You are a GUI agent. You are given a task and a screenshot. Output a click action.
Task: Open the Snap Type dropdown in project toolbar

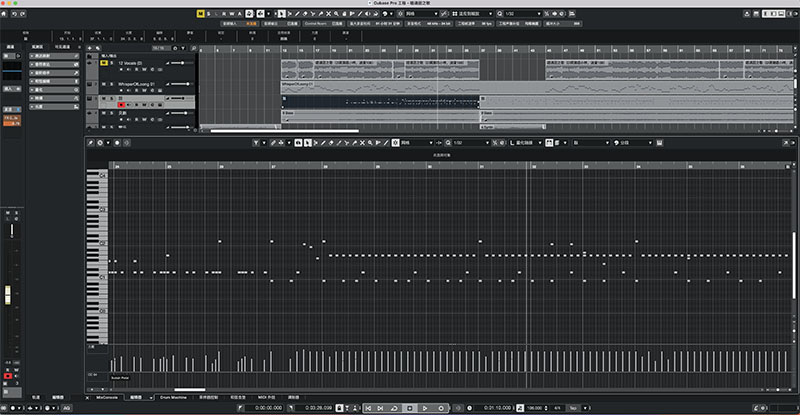pyautogui.click(x=422, y=14)
